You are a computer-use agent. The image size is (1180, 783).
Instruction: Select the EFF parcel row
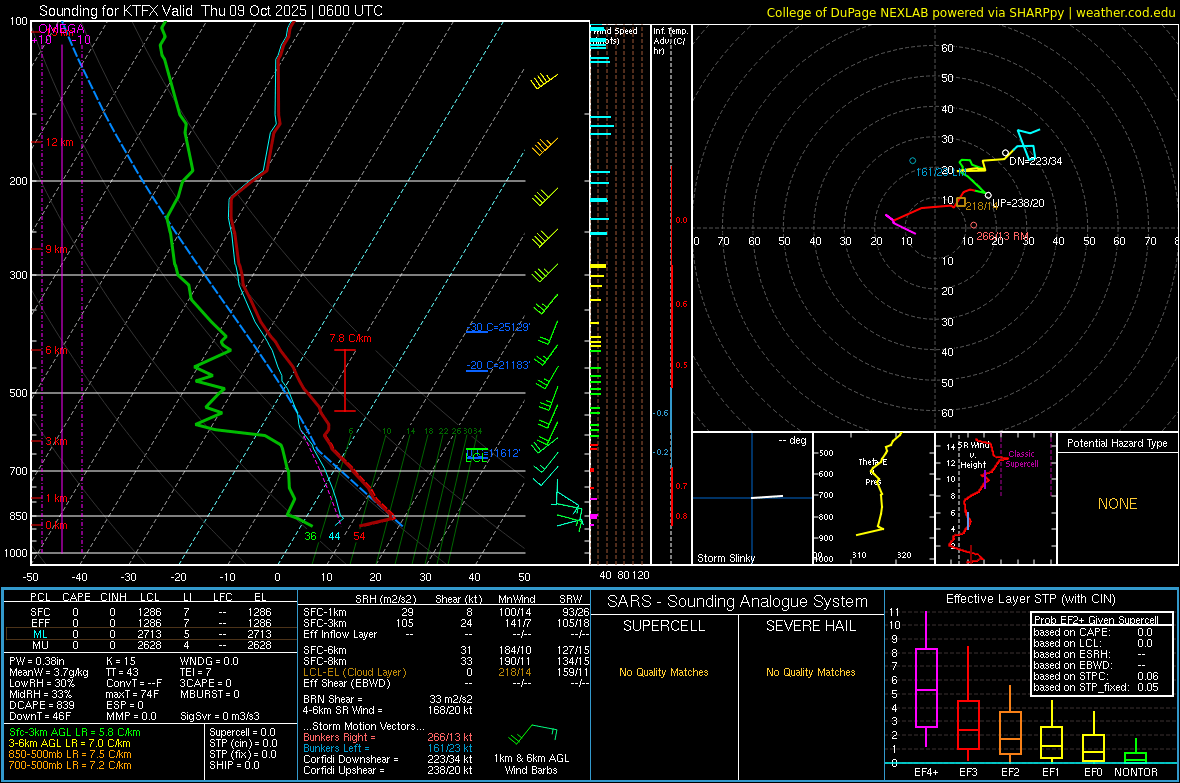tap(151, 623)
